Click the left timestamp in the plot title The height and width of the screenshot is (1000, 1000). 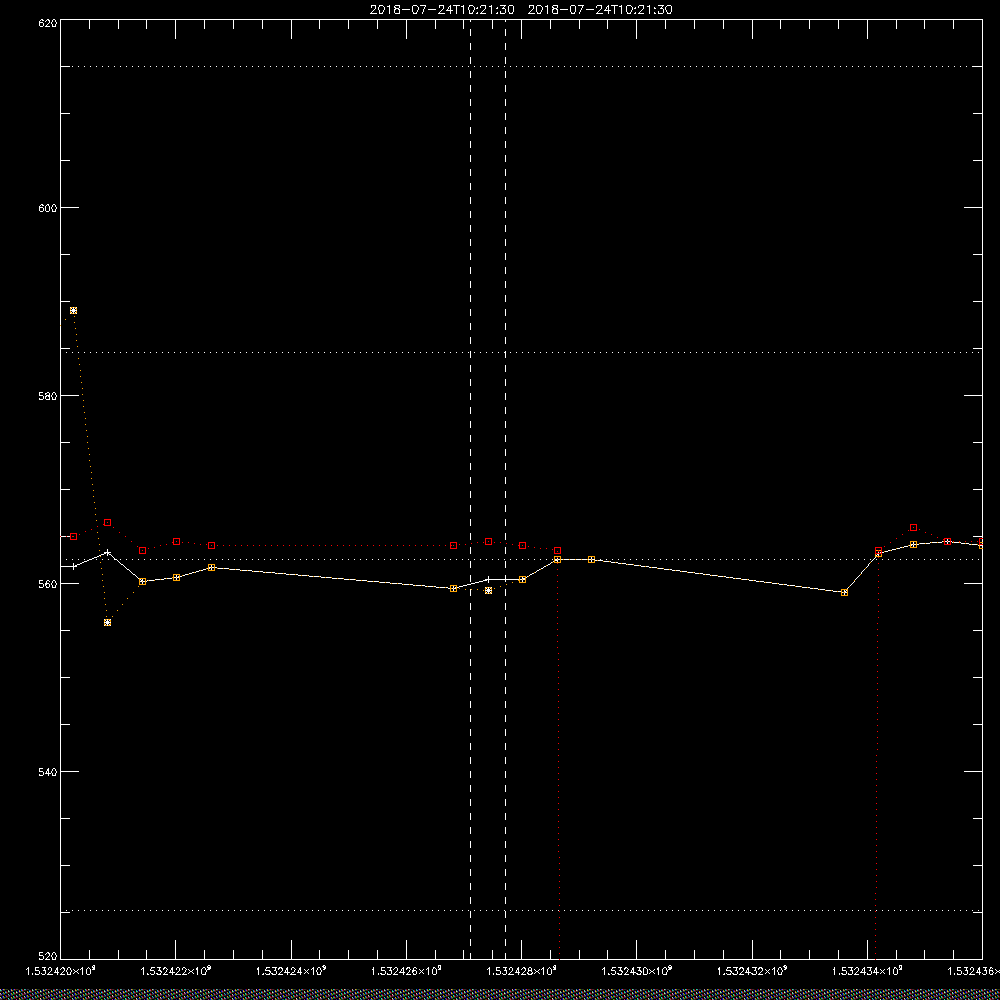coord(442,10)
